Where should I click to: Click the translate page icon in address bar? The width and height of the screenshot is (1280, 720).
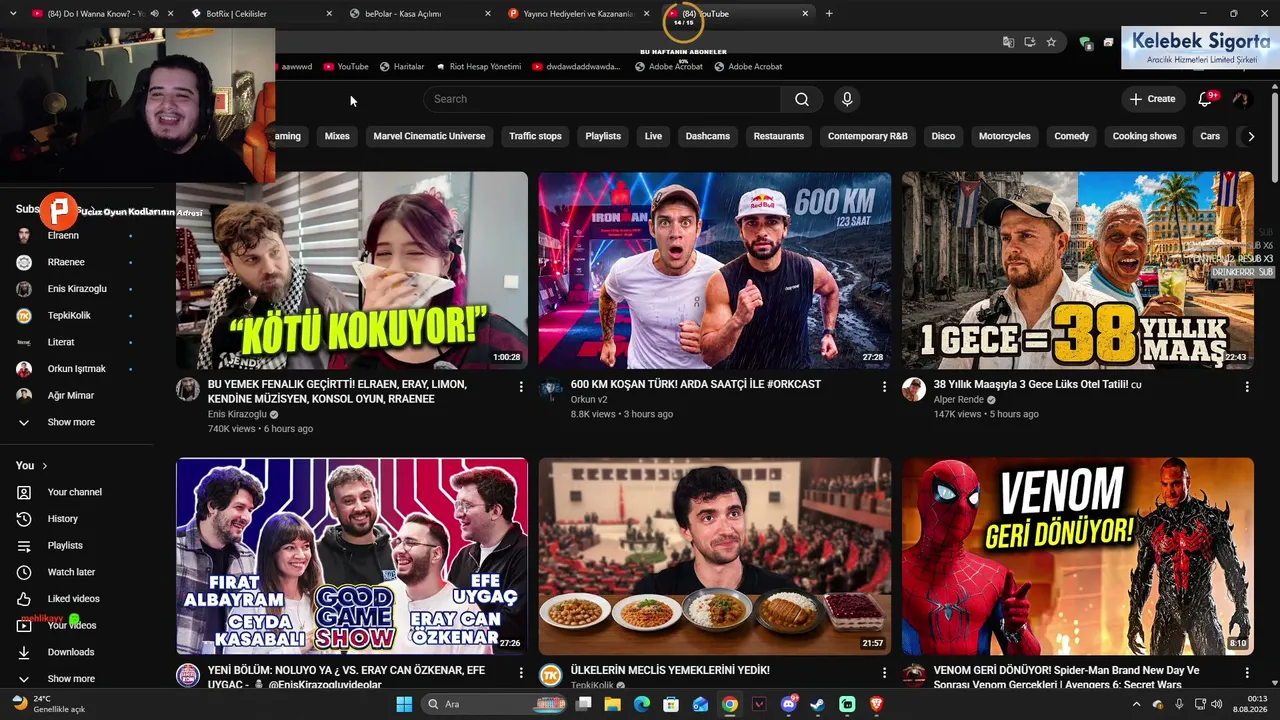coord(1008,42)
